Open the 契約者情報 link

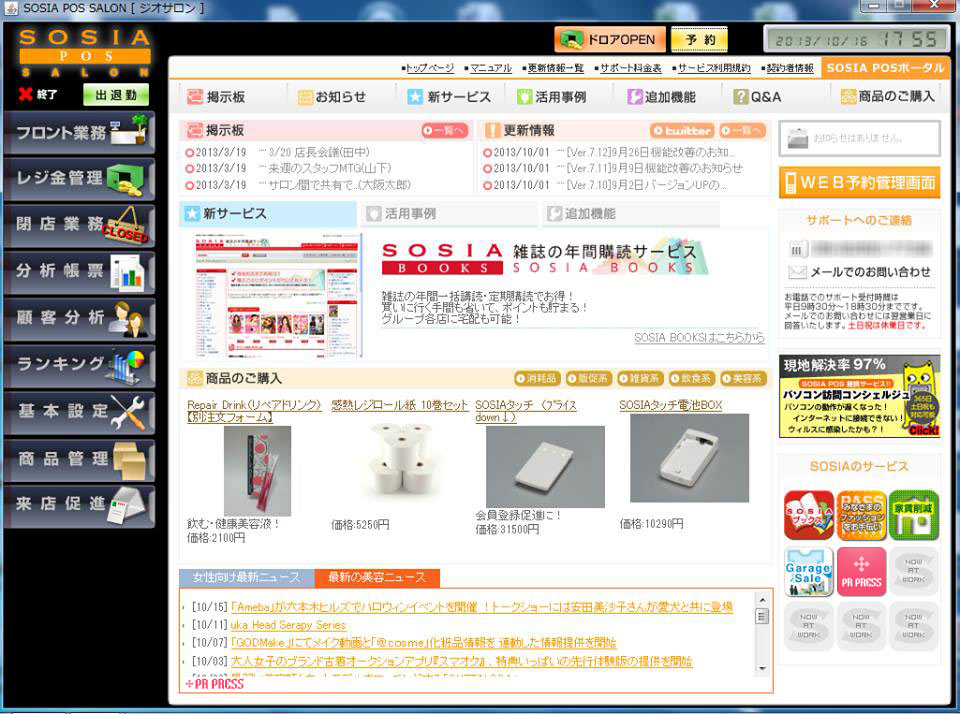(x=790, y=68)
